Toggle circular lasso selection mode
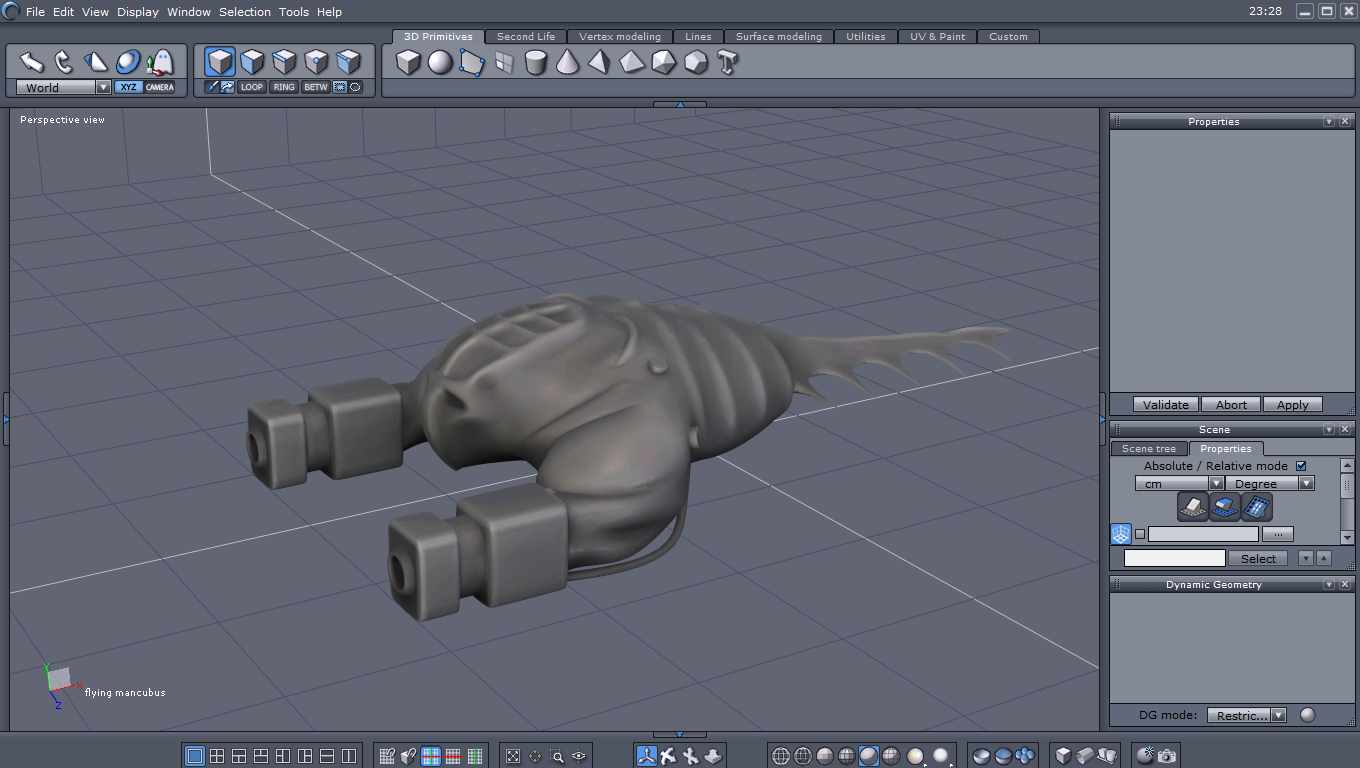 click(x=354, y=87)
